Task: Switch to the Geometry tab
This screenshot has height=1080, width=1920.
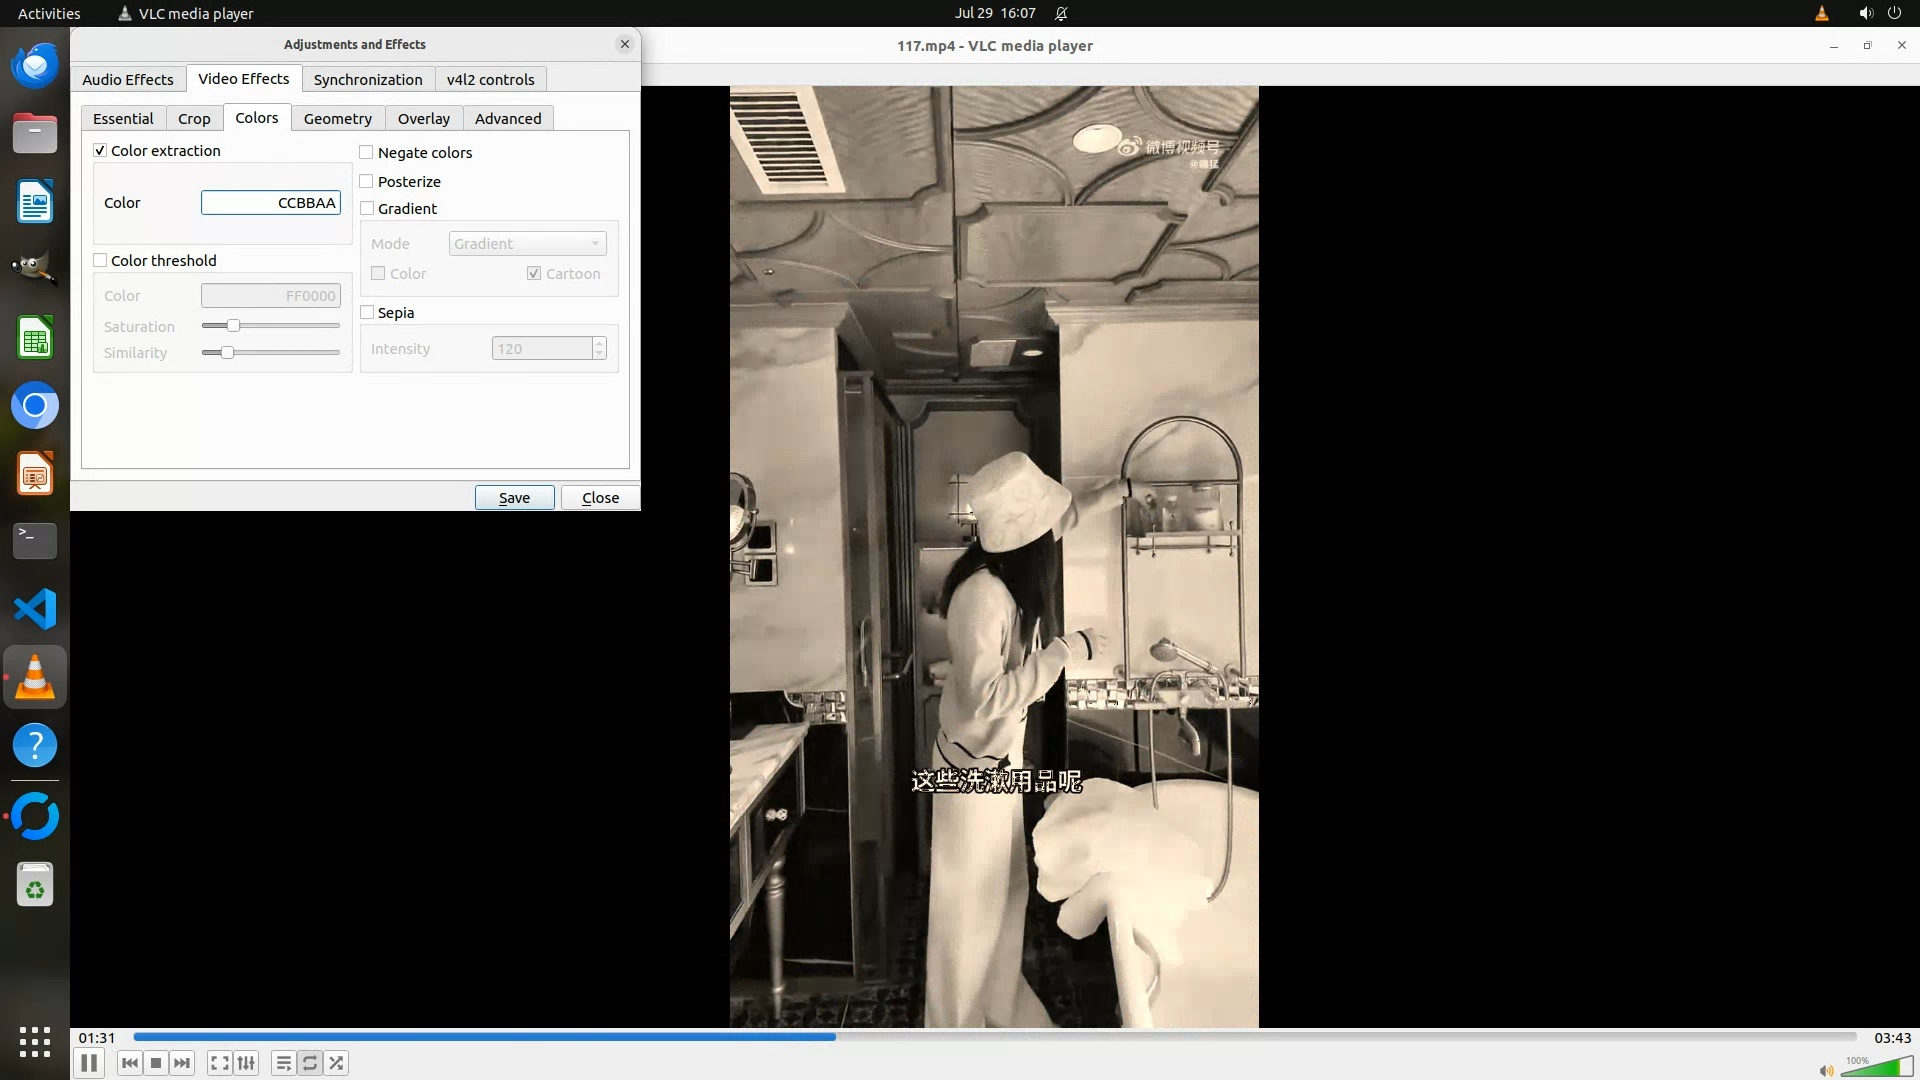Action: coord(337,119)
